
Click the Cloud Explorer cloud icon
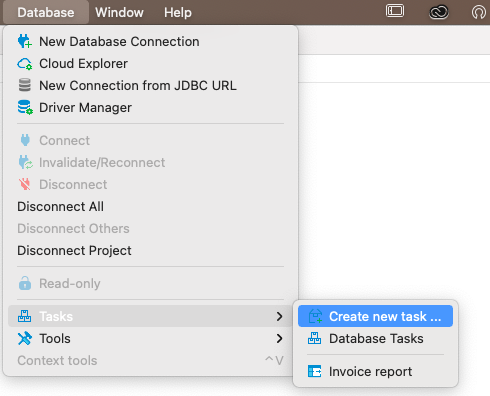coord(25,63)
